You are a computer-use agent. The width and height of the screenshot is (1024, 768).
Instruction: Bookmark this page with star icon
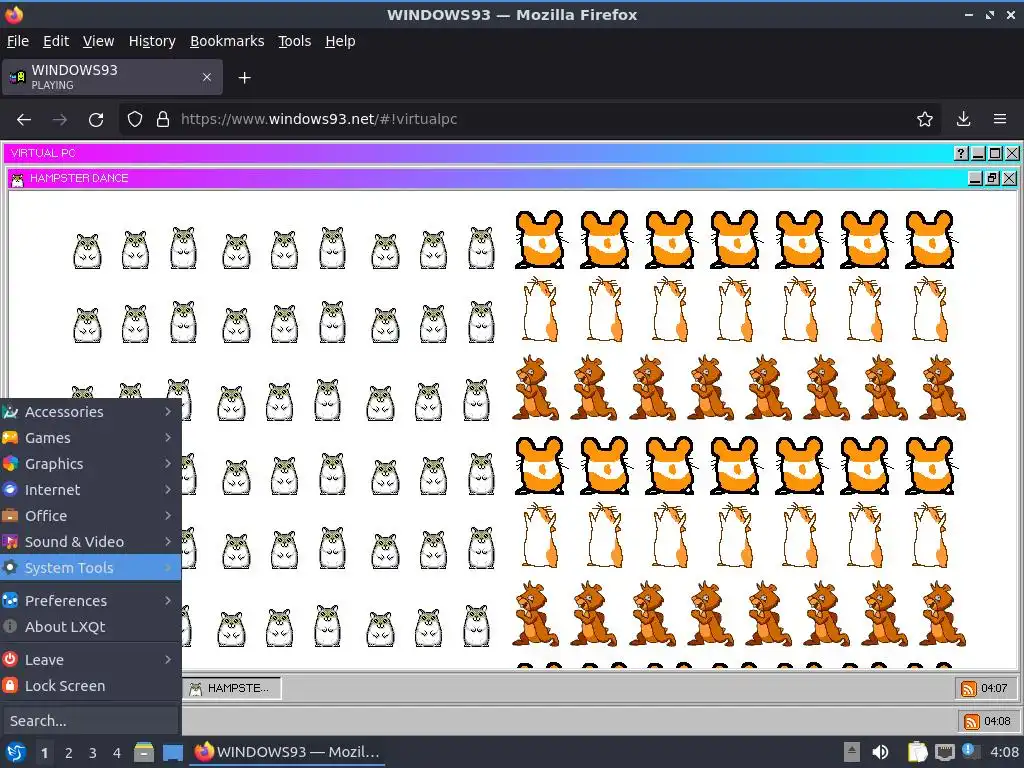(925, 119)
